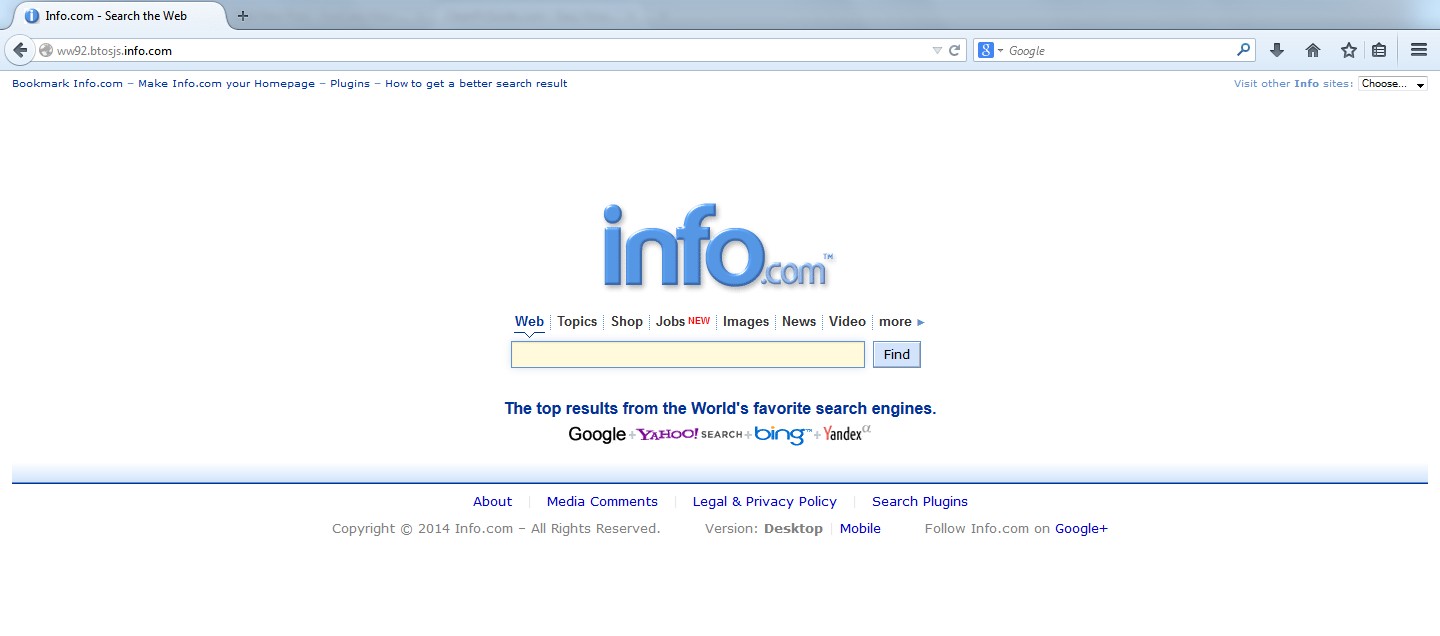Switch to the Topics search tab
This screenshot has width=1440, height=636.
pyautogui.click(x=577, y=322)
